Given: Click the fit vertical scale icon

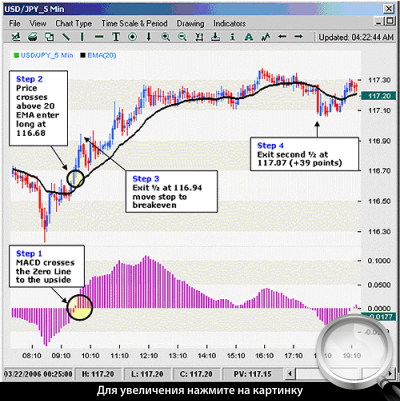Looking at the screenshot, I should pyautogui.click(x=199, y=36).
